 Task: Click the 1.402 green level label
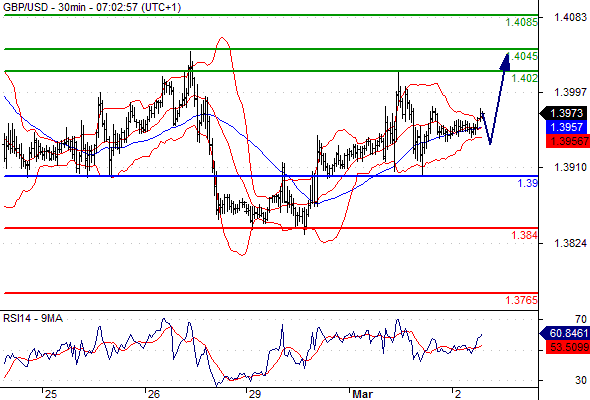pos(525,78)
